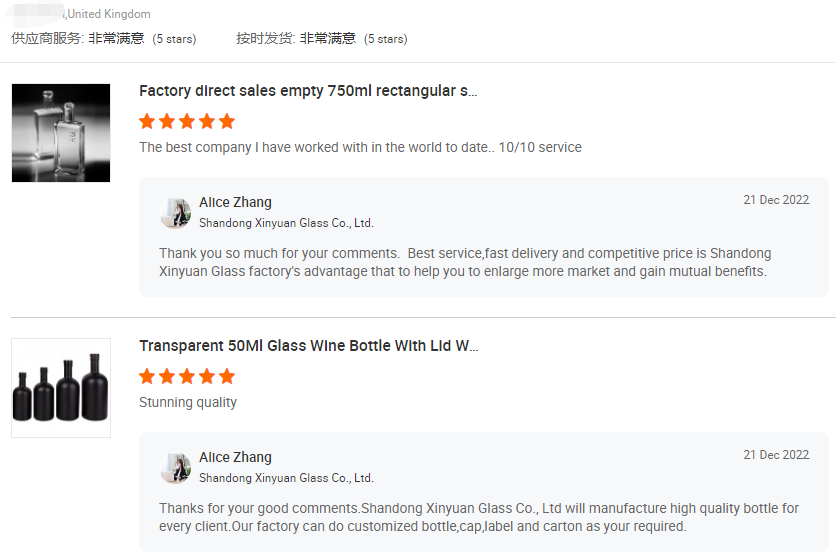The width and height of the screenshot is (836, 559).
Task: Click the "Stunning quality" review text
Action: click(188, 402)
